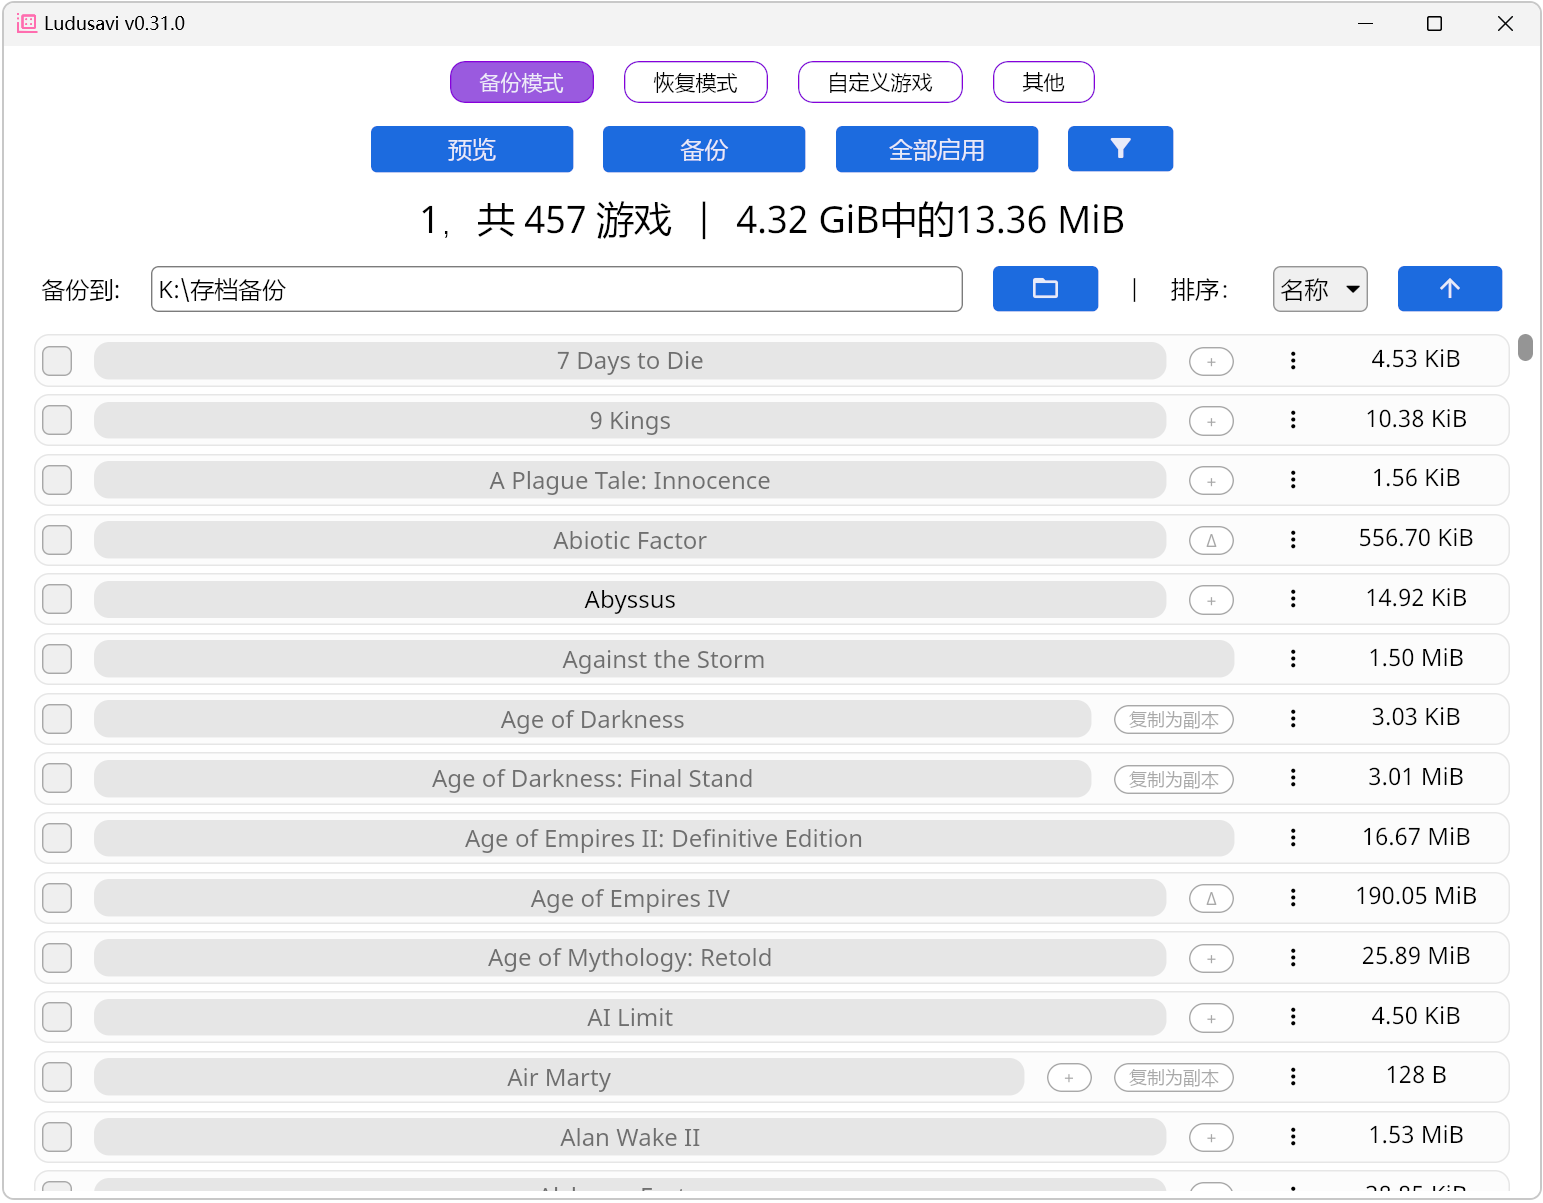This screenshot has width=1543, height=1203.
Task: Focus the backup path field K:\存档备份
Action: (x=557, y=289)
